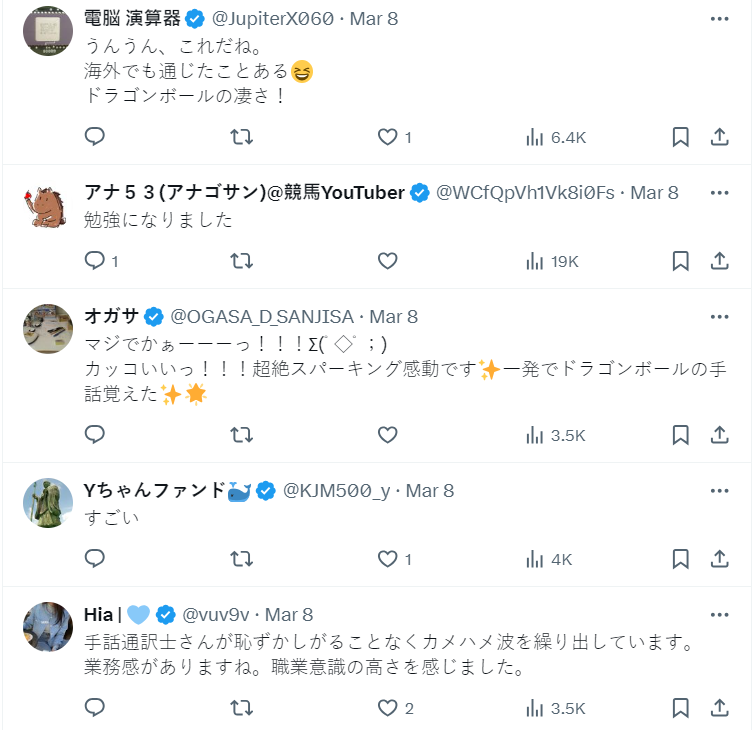View analytics showing 19K views
The image size is (754, 730).
552,261
